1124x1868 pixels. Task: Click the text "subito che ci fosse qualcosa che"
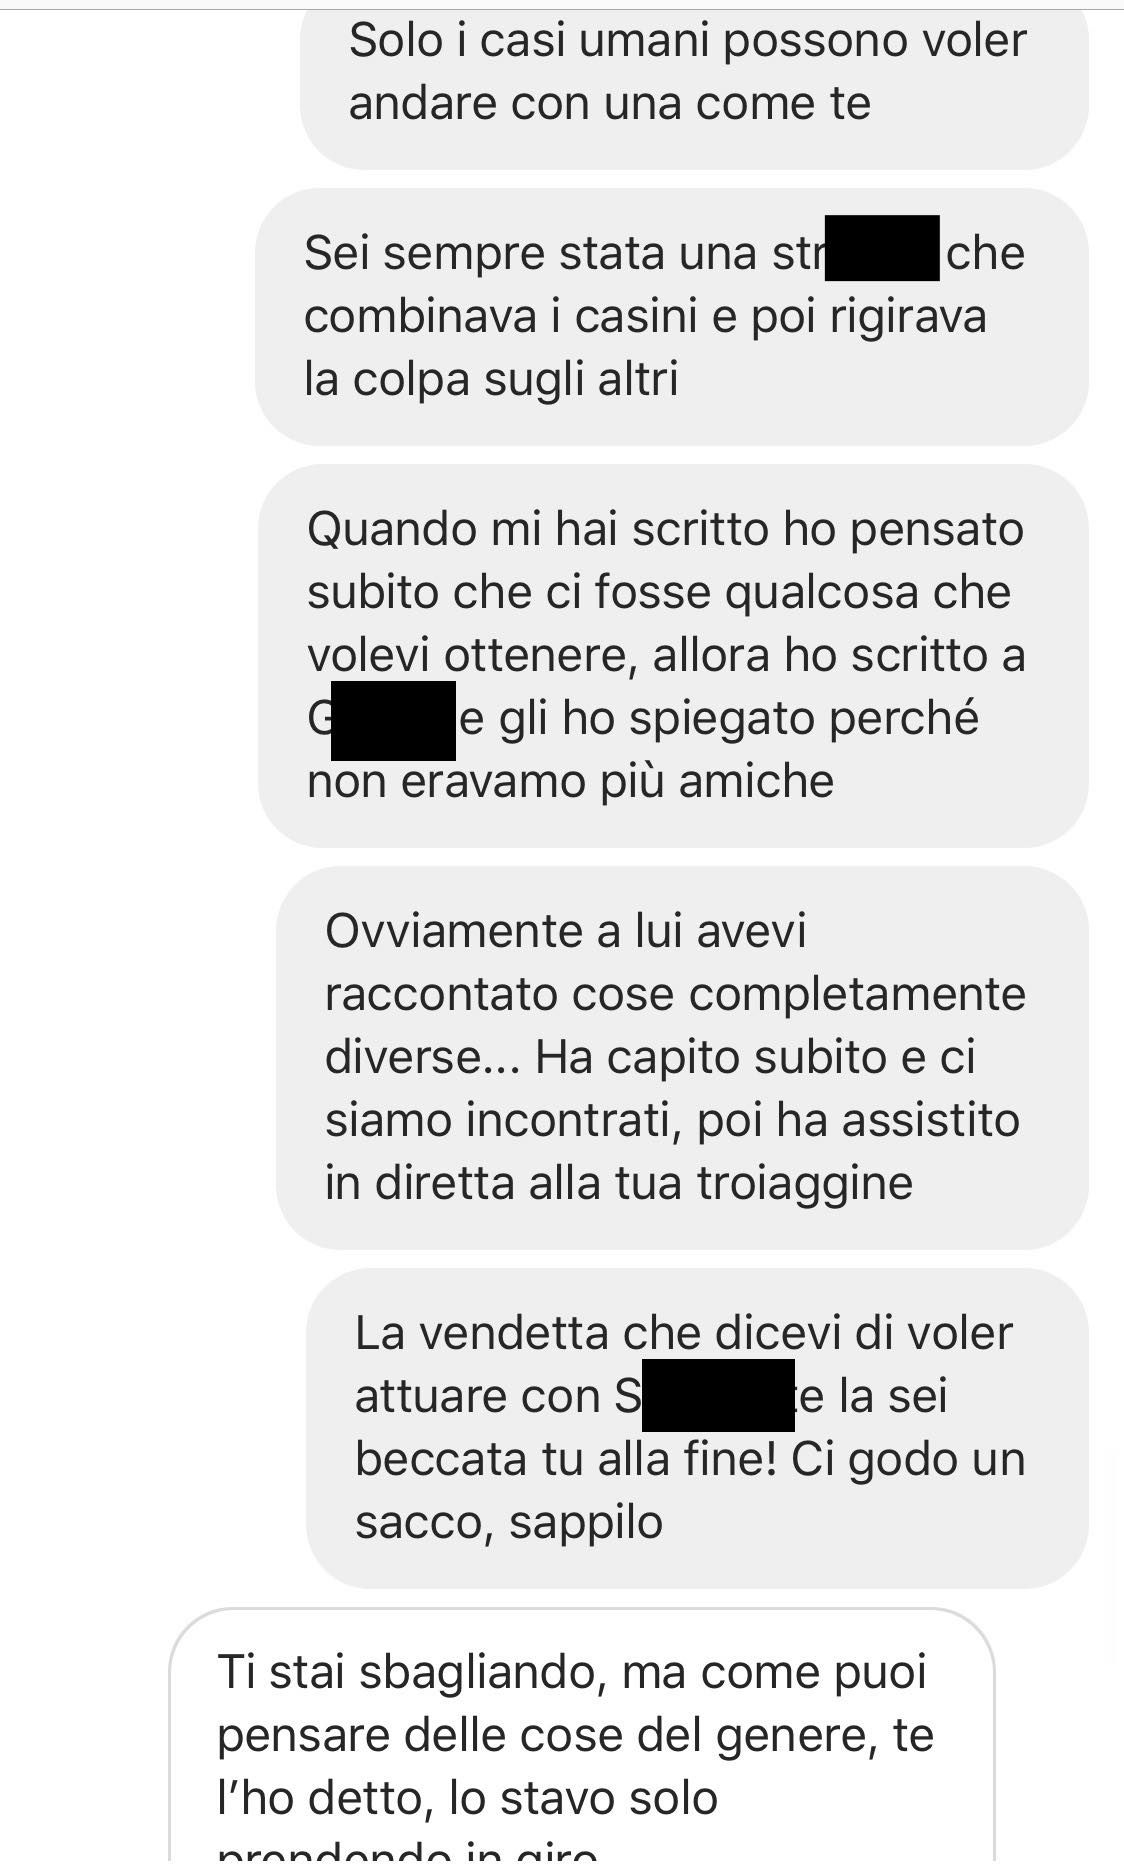click(x=659, y=592)
